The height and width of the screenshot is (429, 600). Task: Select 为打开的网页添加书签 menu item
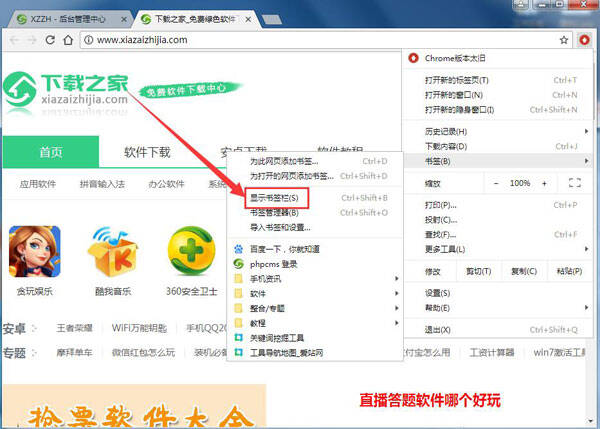[314, 176]
